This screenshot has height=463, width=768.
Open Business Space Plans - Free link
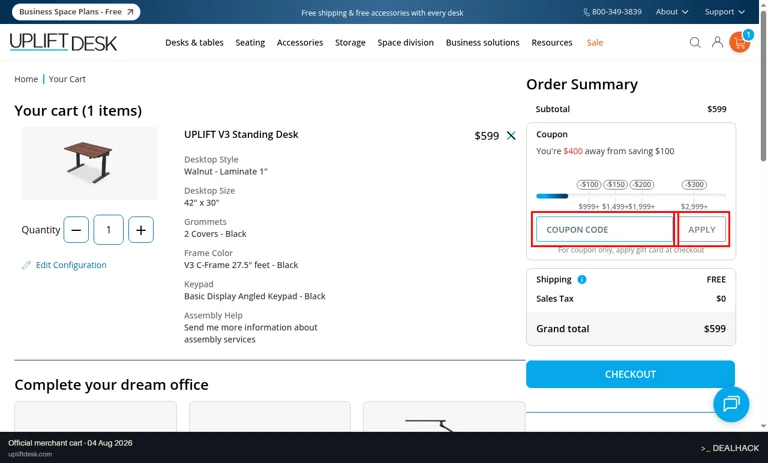pos(76,12)
